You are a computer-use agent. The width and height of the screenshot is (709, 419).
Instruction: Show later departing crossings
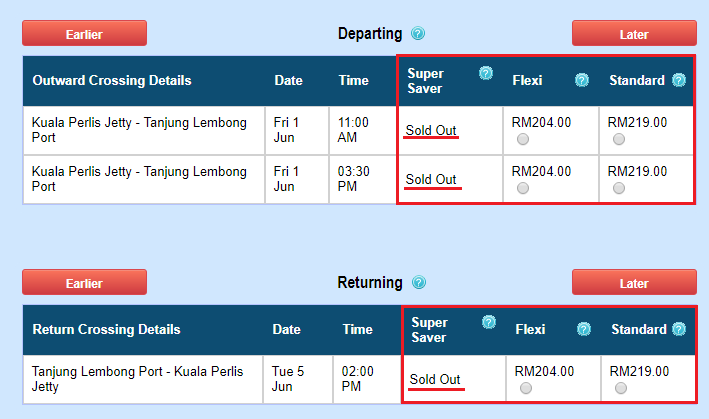pos(634,34)
